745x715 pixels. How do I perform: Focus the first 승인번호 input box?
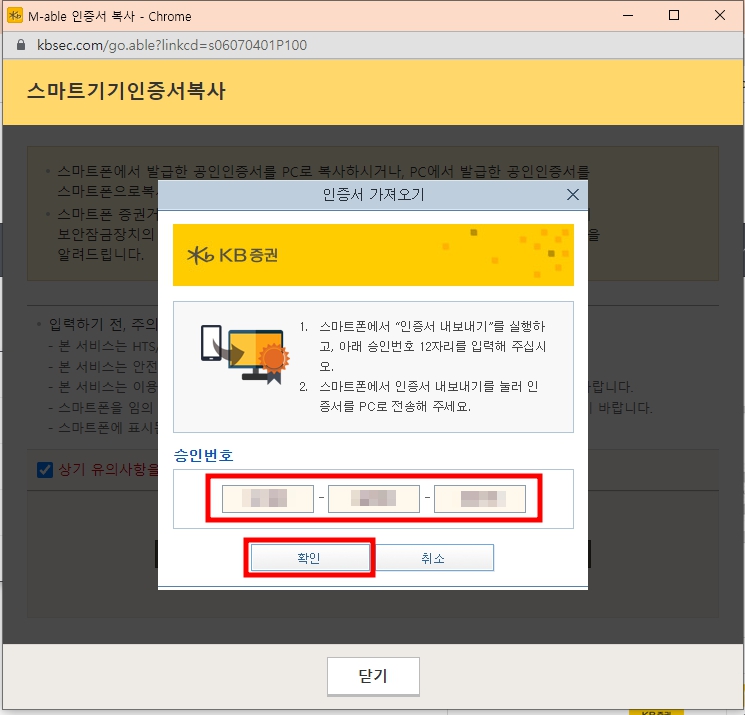[x=268, y=498]
